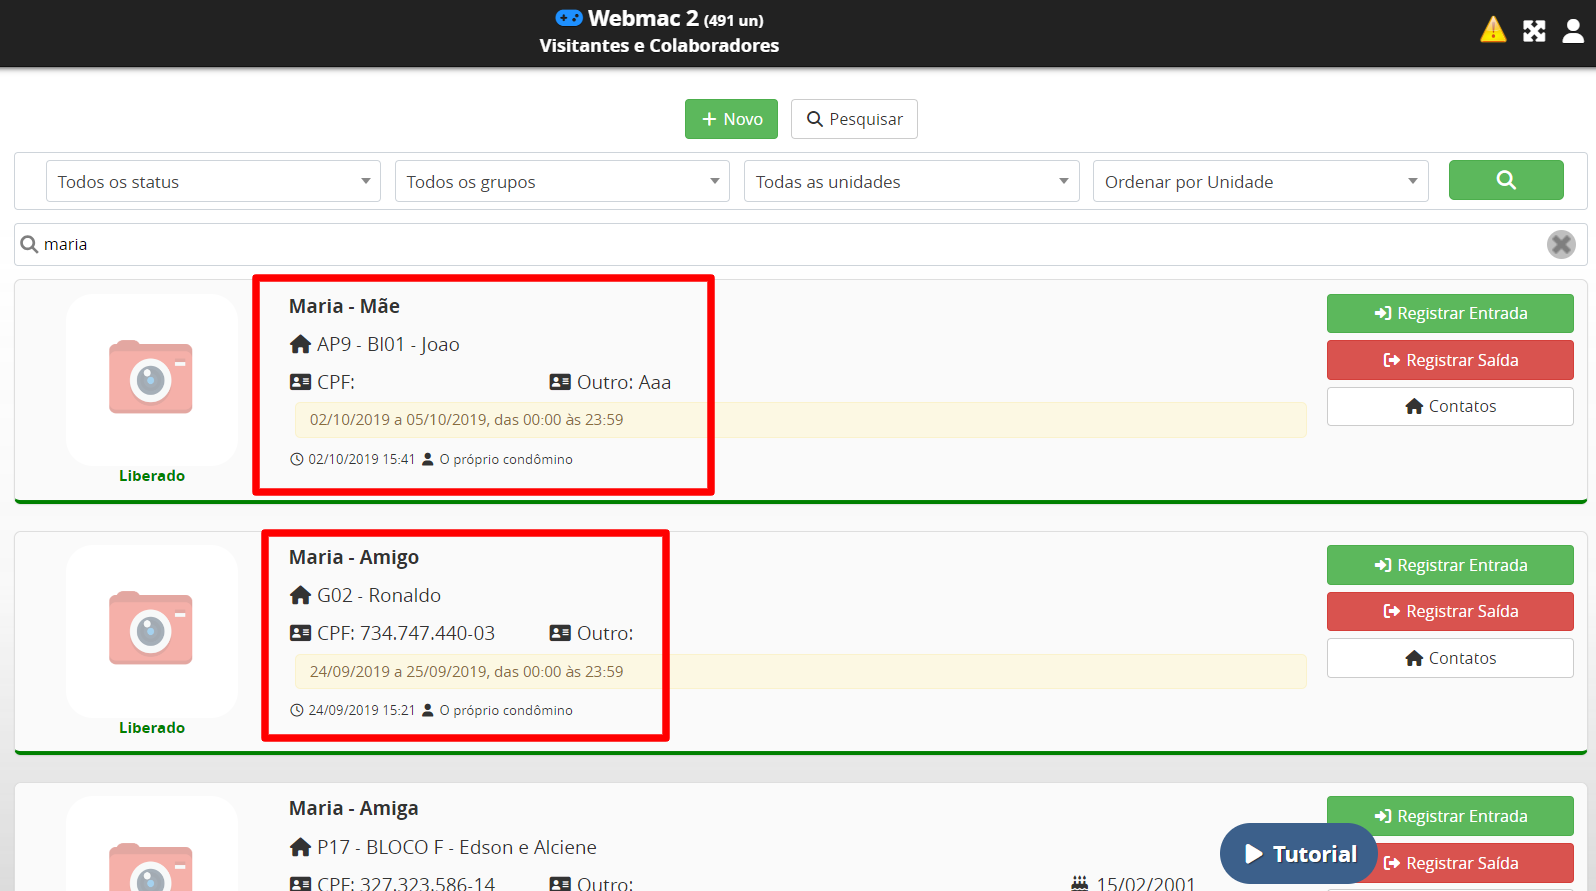Viewport: 1596px width, 891px height.
Task: Click the Webmac gamepad logo icon
Action: tap(569, 18)
